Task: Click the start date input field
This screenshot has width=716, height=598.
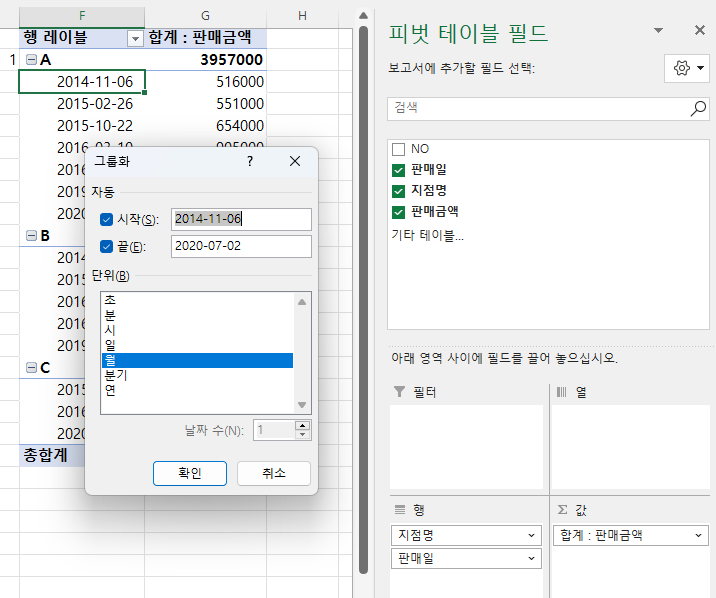Action: pyautogui.click(x=241, y=219)
